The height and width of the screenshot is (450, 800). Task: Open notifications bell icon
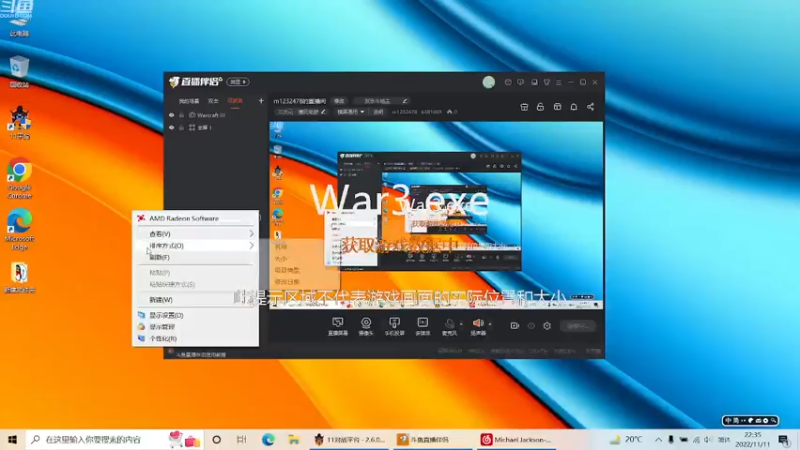pos(573,107)
